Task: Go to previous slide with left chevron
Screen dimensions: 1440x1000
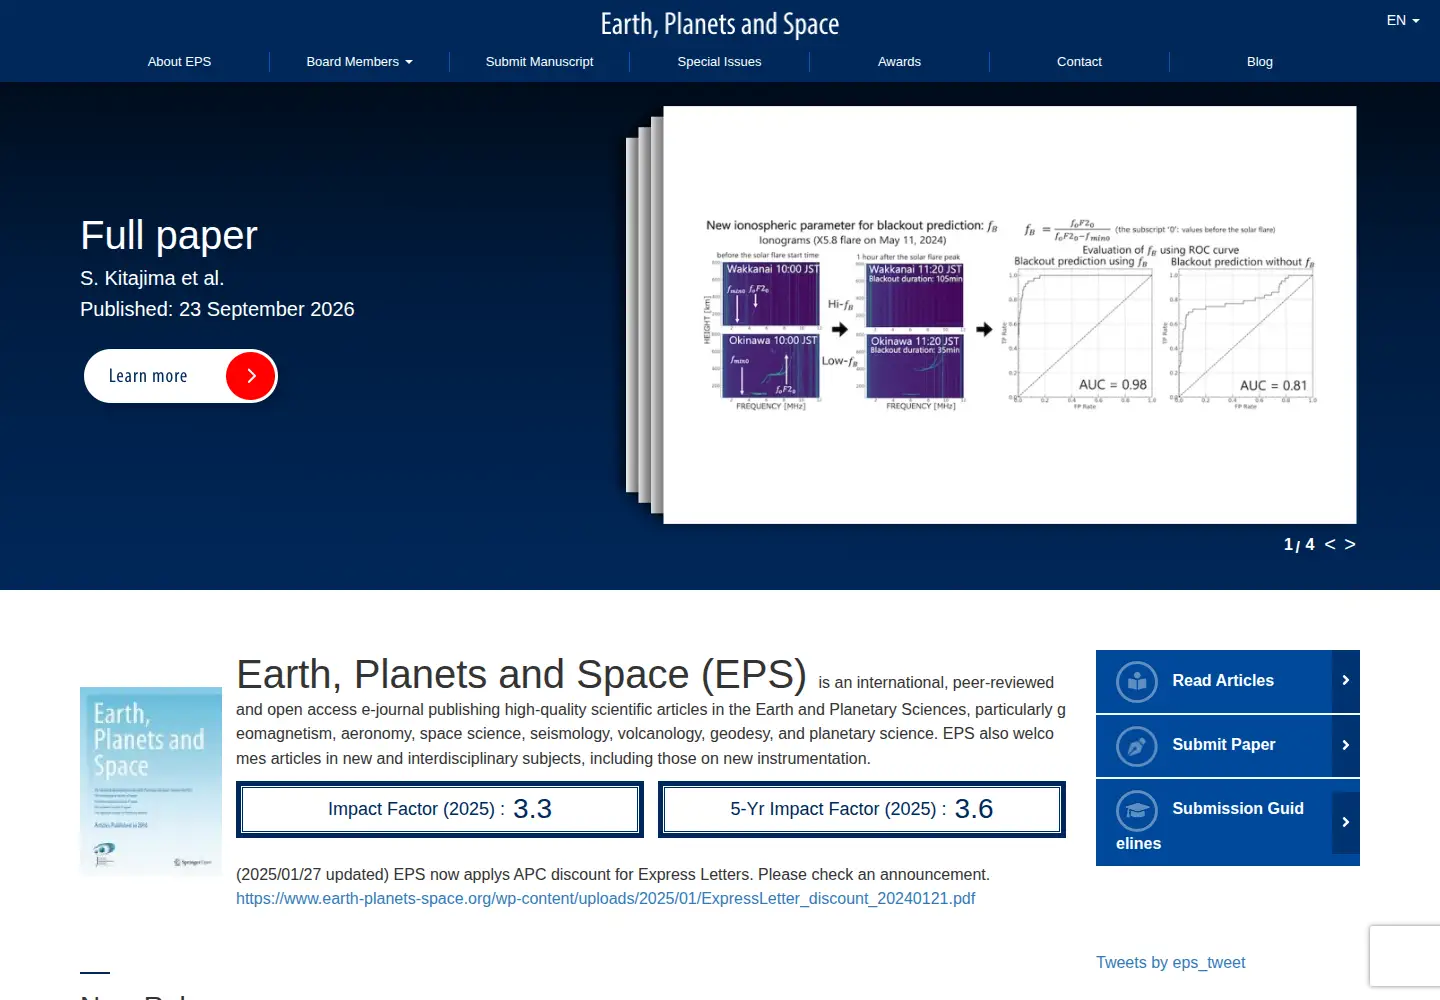Action: click(x=1330, y=544)
